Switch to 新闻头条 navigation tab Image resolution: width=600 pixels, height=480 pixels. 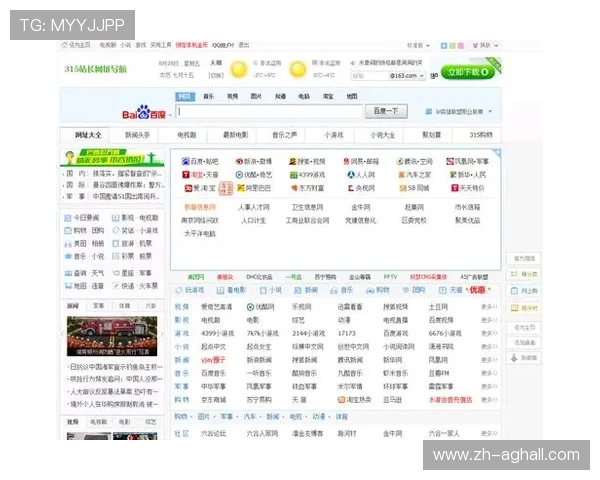[137, 135]
